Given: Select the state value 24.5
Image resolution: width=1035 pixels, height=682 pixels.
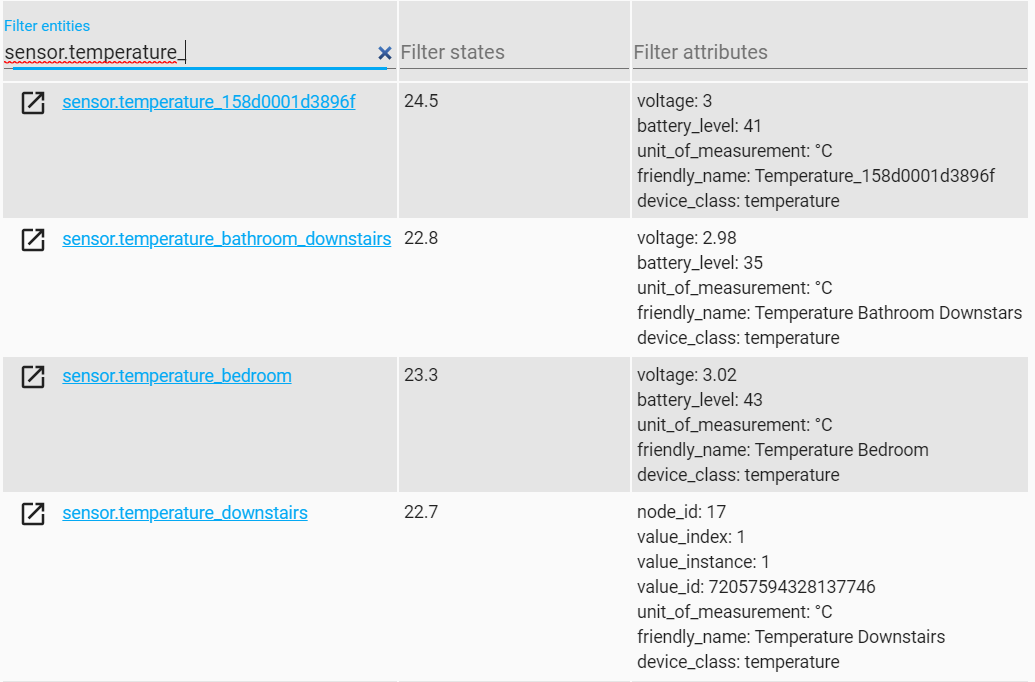Looking at the screenshot, I should point(417,100).
